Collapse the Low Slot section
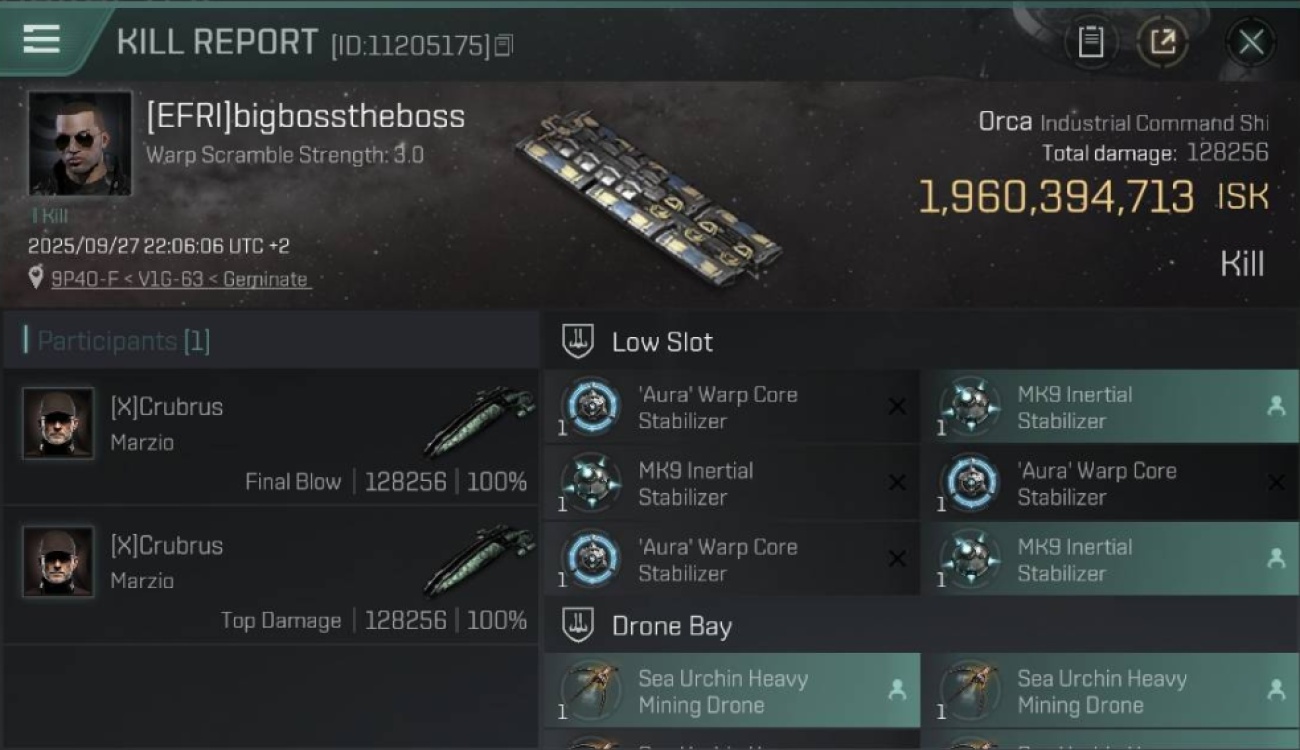The width and height of the screenshot is (1300, 750). (578, 342)
